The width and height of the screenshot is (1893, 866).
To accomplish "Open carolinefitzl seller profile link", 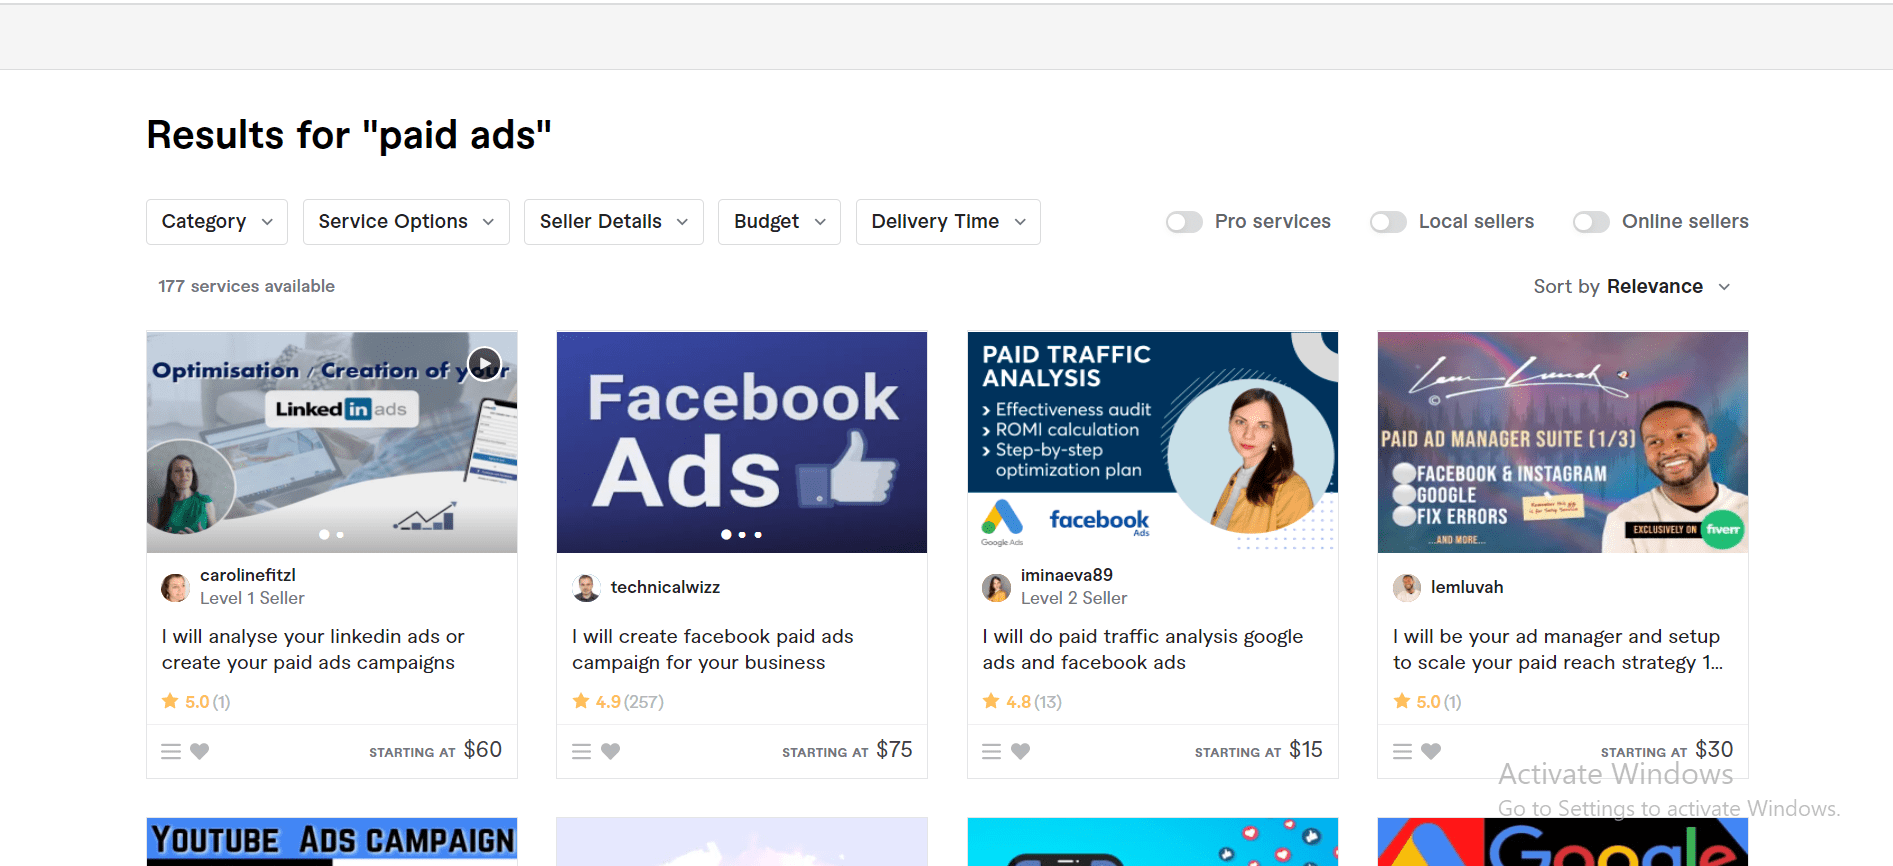I will 248,575.
